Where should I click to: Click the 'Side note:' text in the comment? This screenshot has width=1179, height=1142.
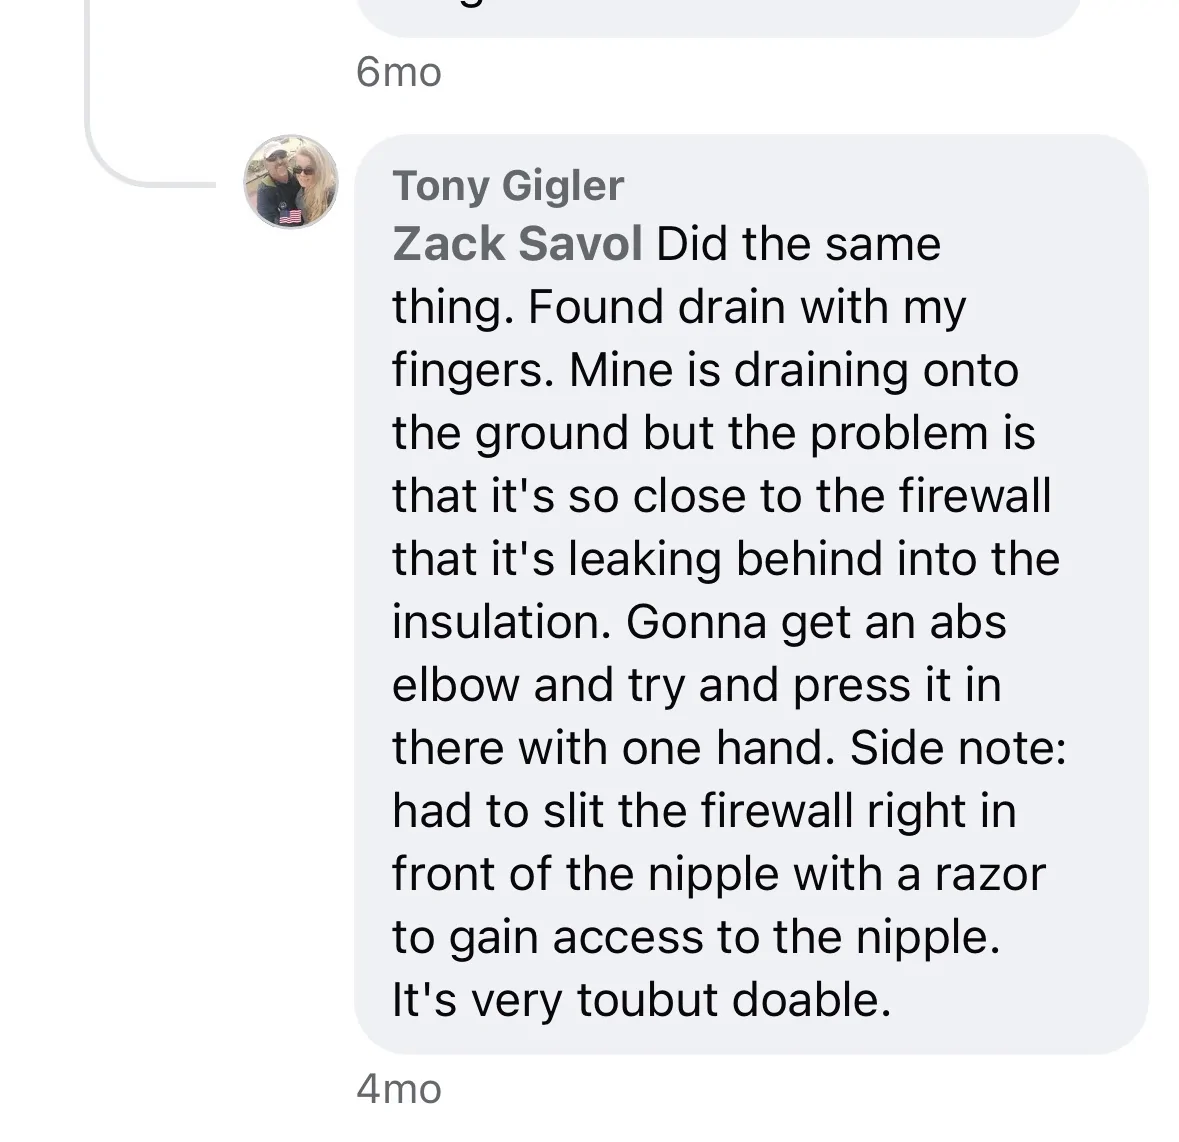pos(958,748)
